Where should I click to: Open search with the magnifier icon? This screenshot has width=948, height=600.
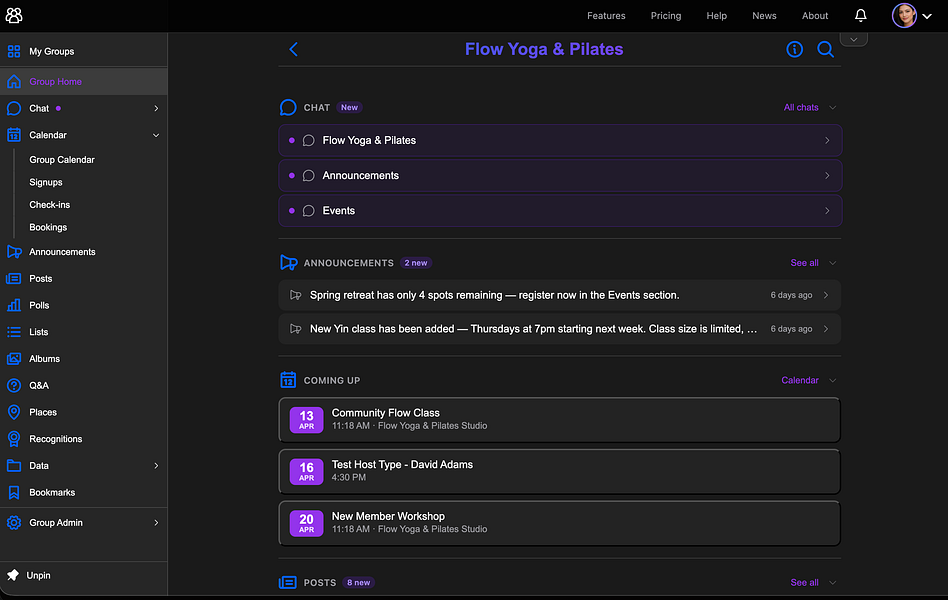click(825, 50)
